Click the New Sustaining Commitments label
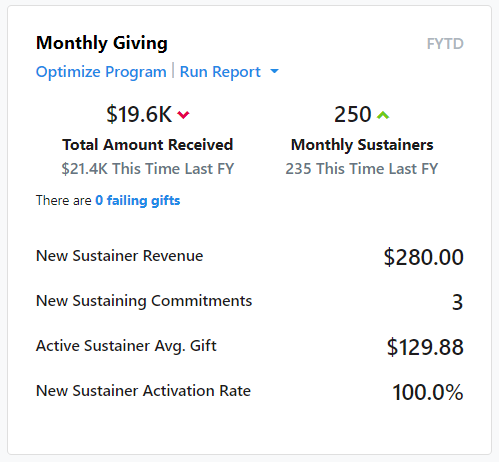 point(144,301)
